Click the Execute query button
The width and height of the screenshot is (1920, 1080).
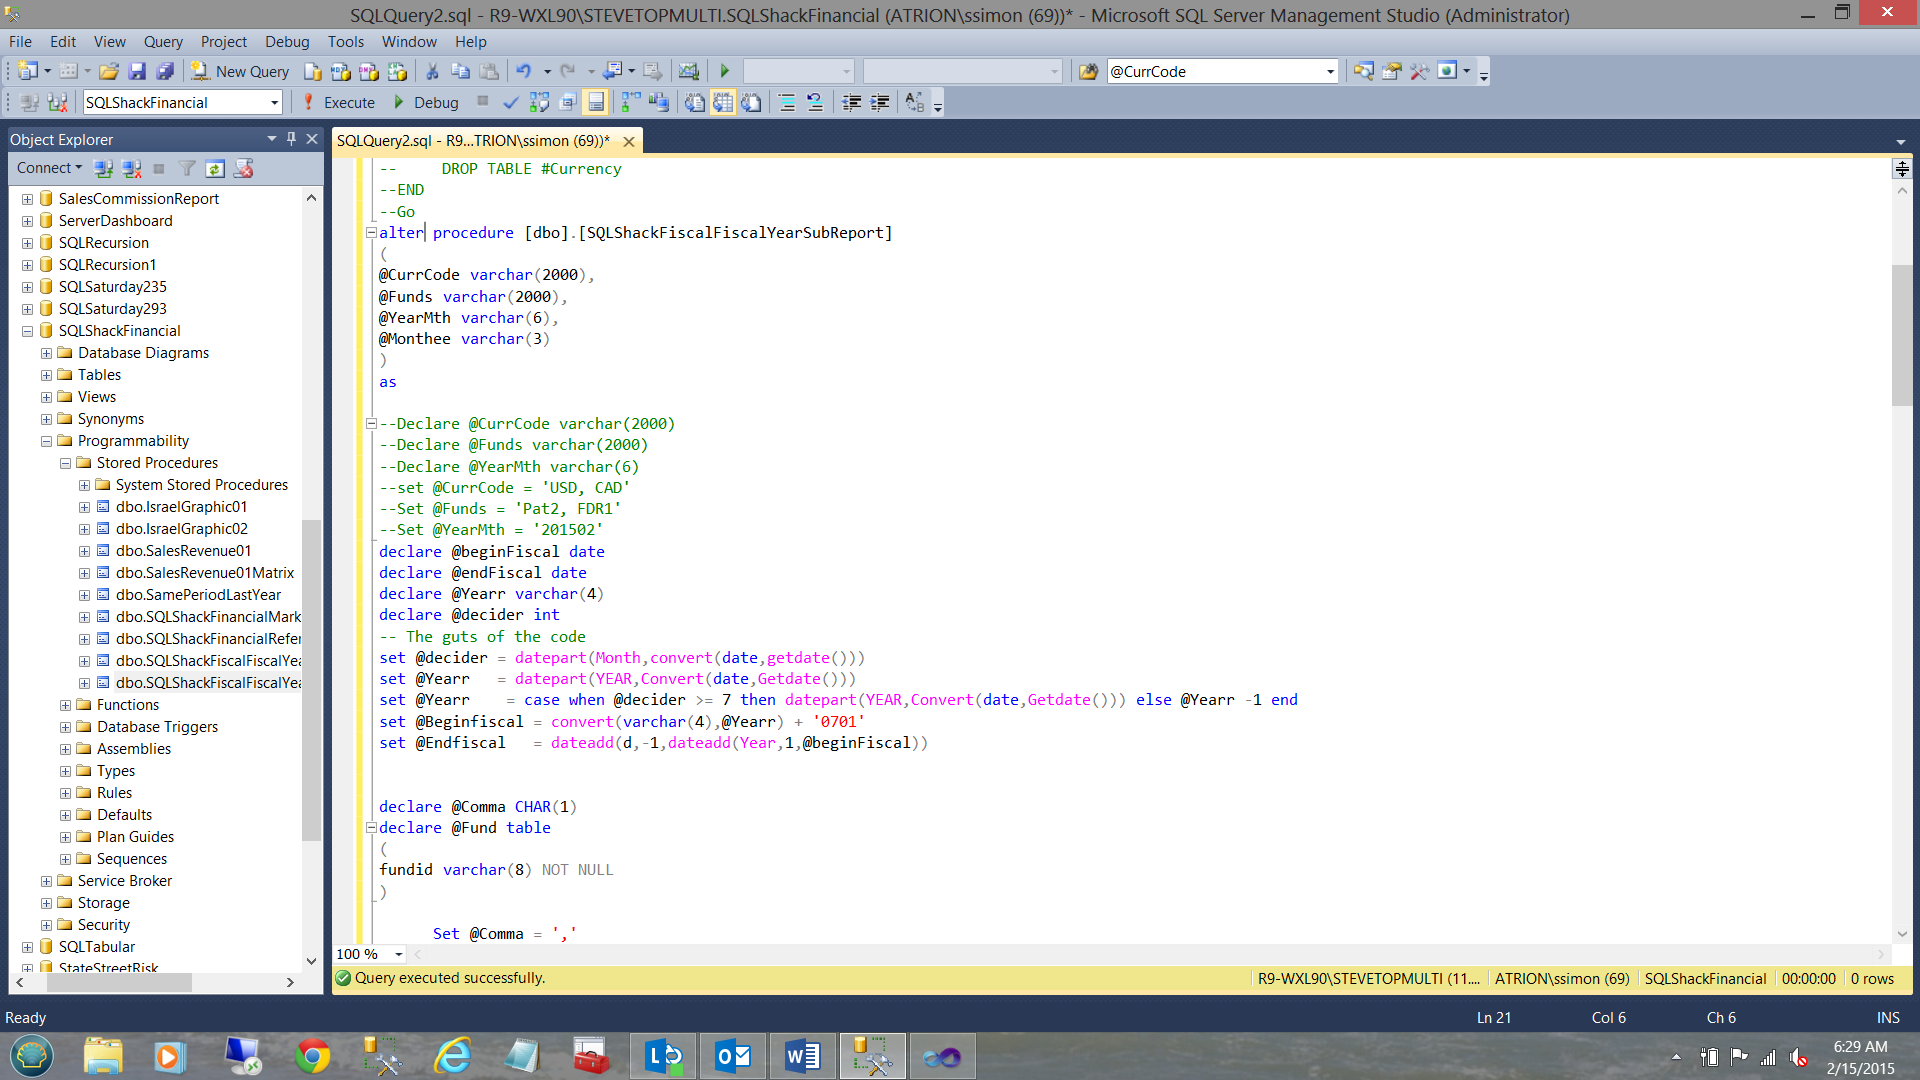(x=339, y=102)
